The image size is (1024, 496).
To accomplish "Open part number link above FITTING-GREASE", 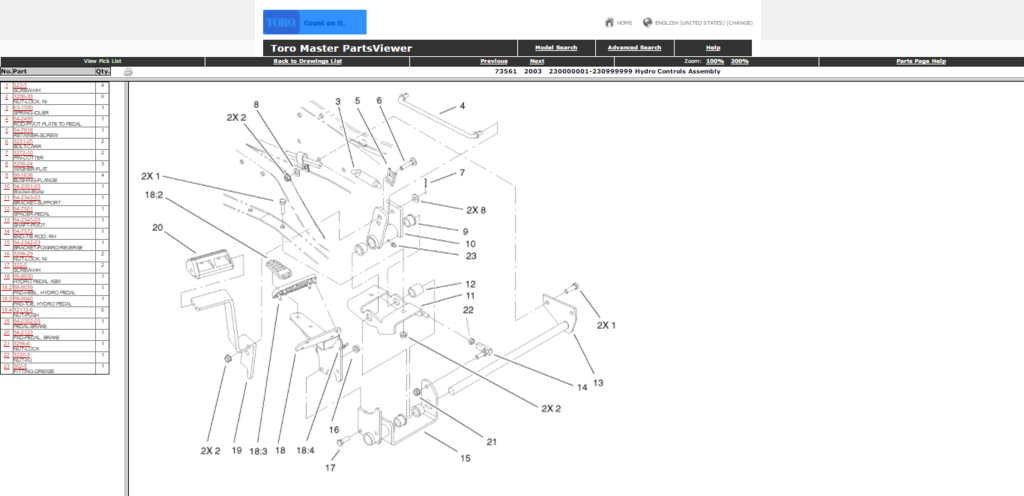I will 20,366.
